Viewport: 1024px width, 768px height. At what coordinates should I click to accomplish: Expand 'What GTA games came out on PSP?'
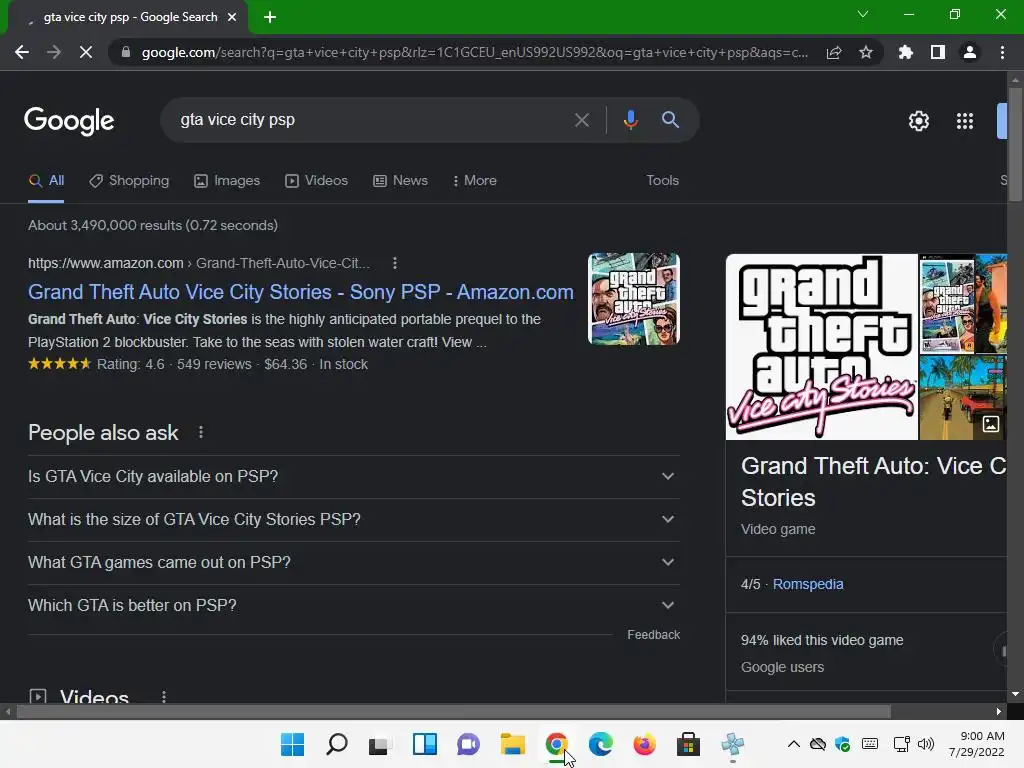354,562
